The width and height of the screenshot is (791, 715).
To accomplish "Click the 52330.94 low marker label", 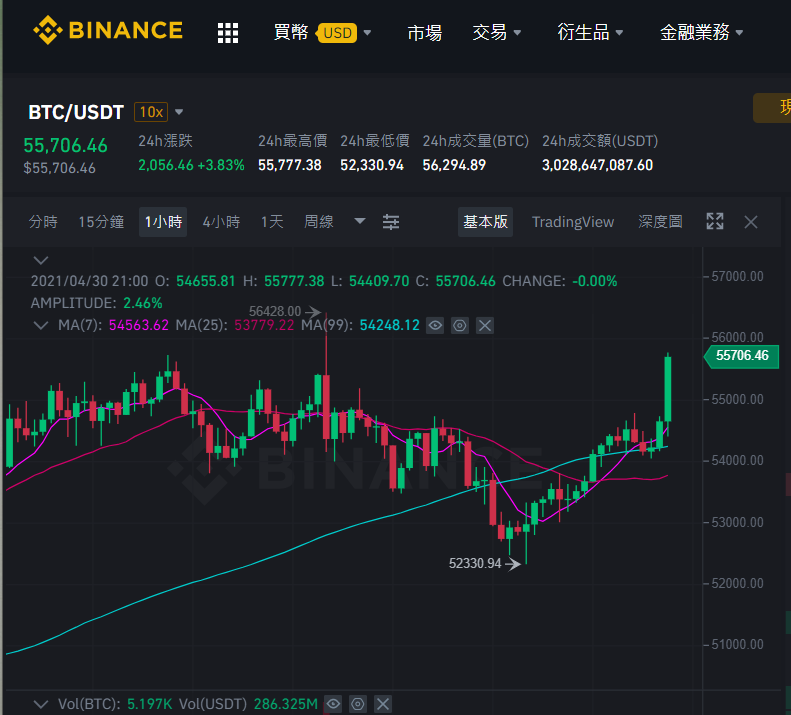I will (475, 563).
